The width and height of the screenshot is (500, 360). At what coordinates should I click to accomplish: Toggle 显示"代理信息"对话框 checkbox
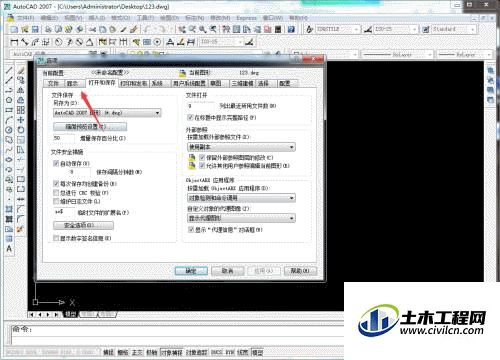(x=191, y=229)
